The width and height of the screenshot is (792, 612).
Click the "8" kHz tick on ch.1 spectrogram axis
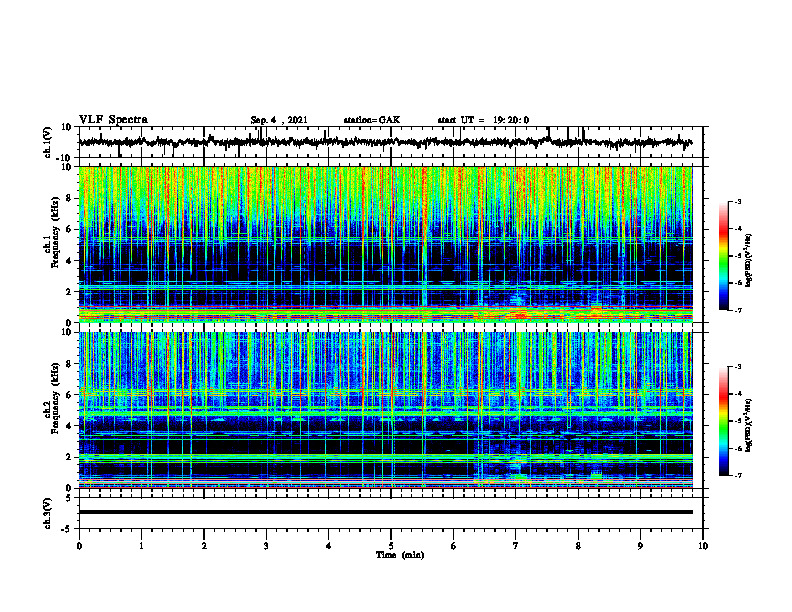click(x=70, y=198)
